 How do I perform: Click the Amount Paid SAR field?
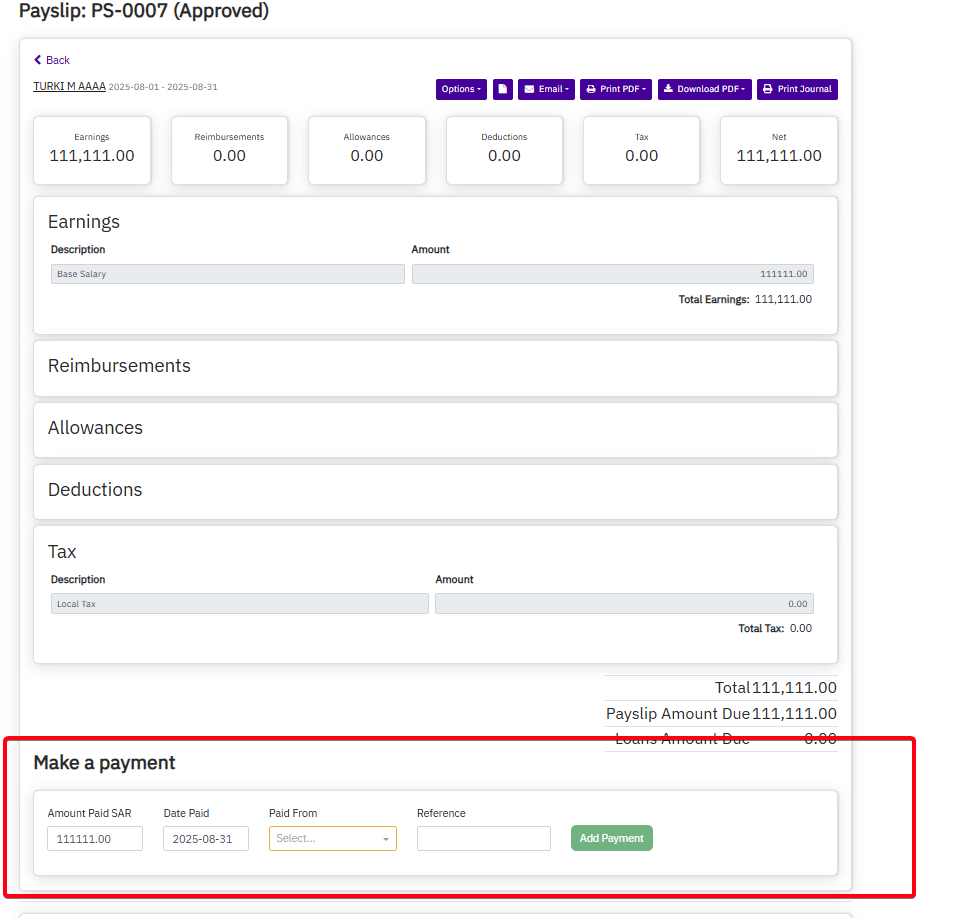click(95, 838)
